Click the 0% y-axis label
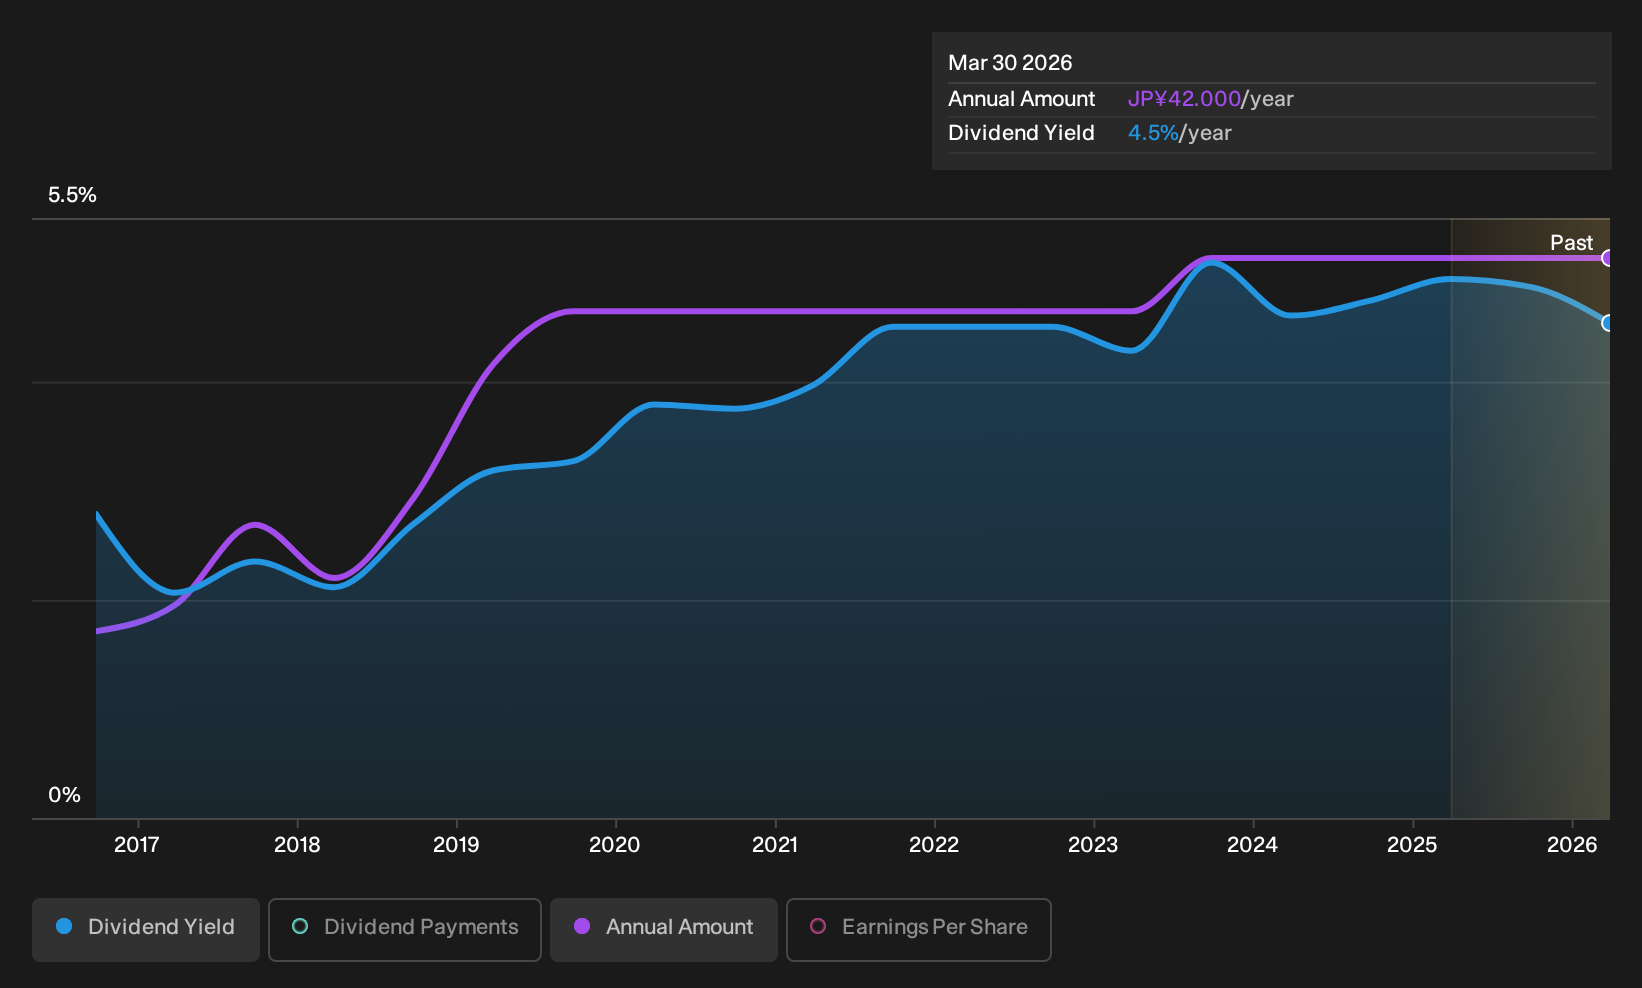The width and height of the screenshot is (1642, 988). [64, 795]
